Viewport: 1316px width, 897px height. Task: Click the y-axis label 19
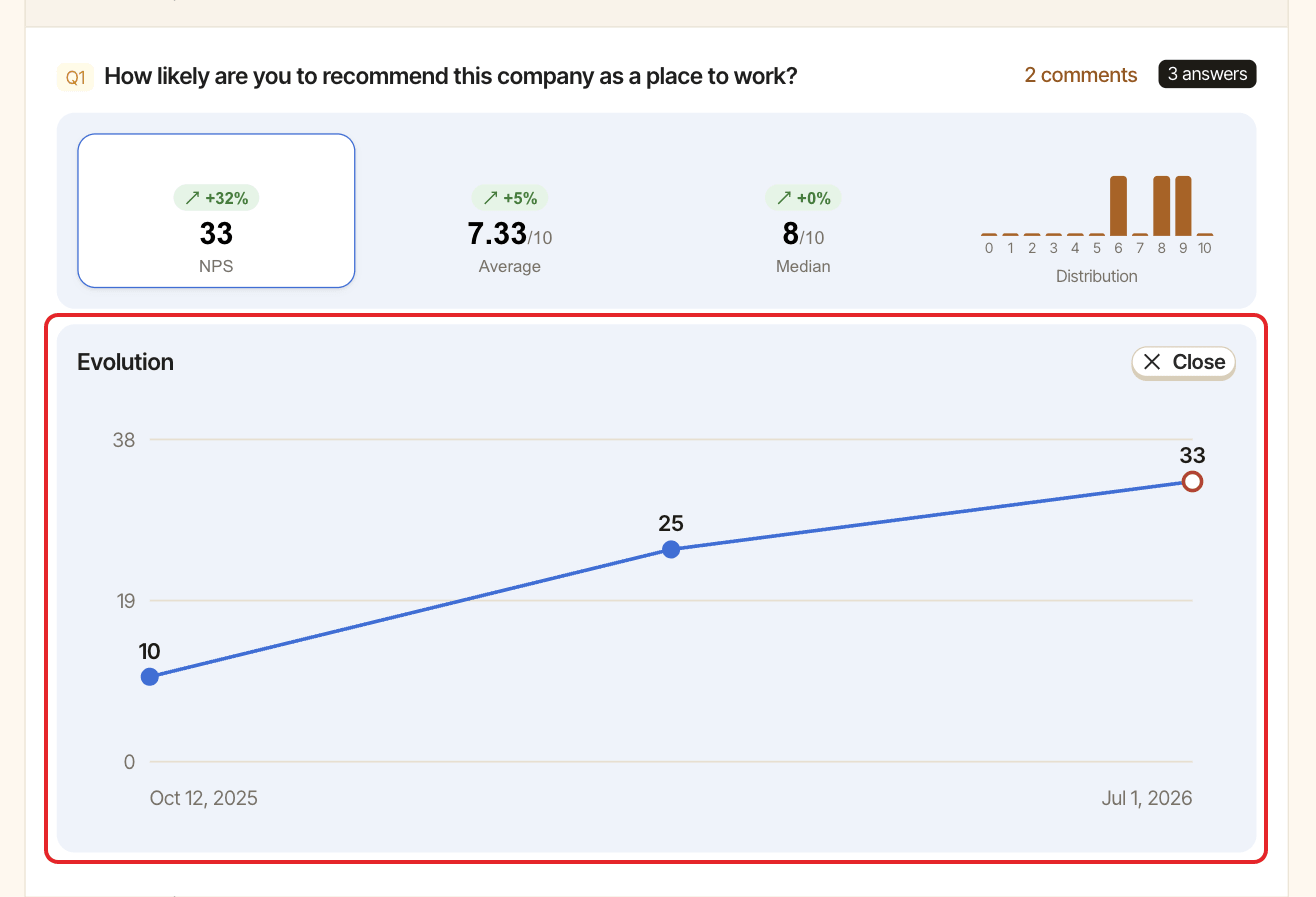[125, 601]
